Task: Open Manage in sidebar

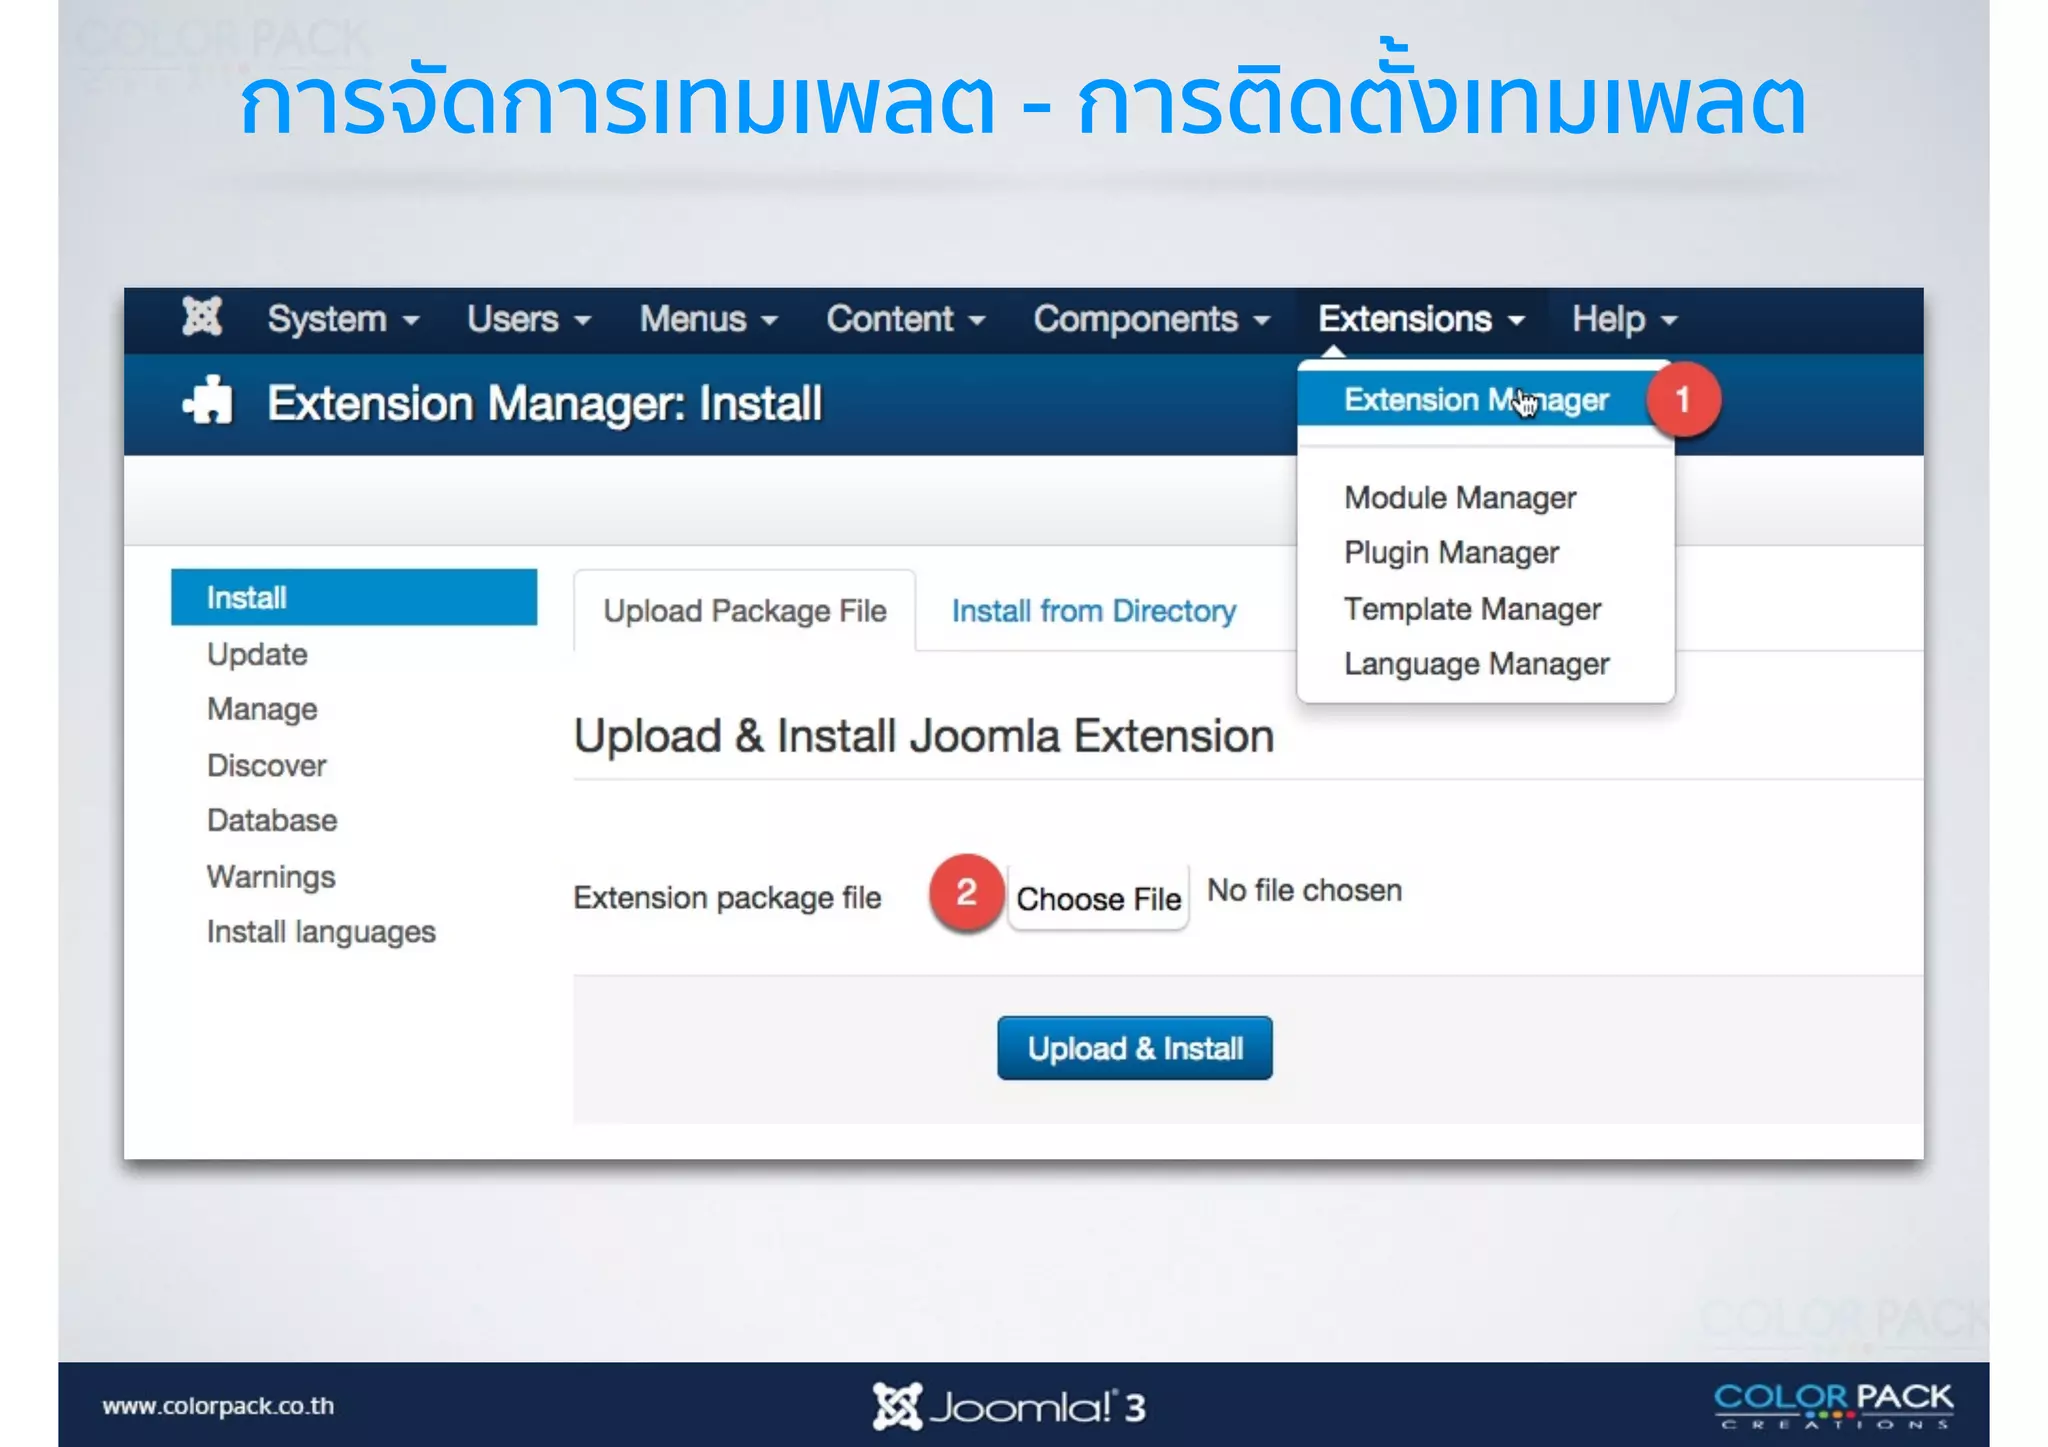Action: tap(262, 709)
